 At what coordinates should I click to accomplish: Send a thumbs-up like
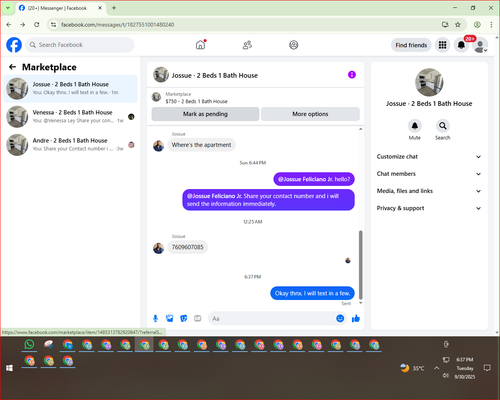point(356,319)
